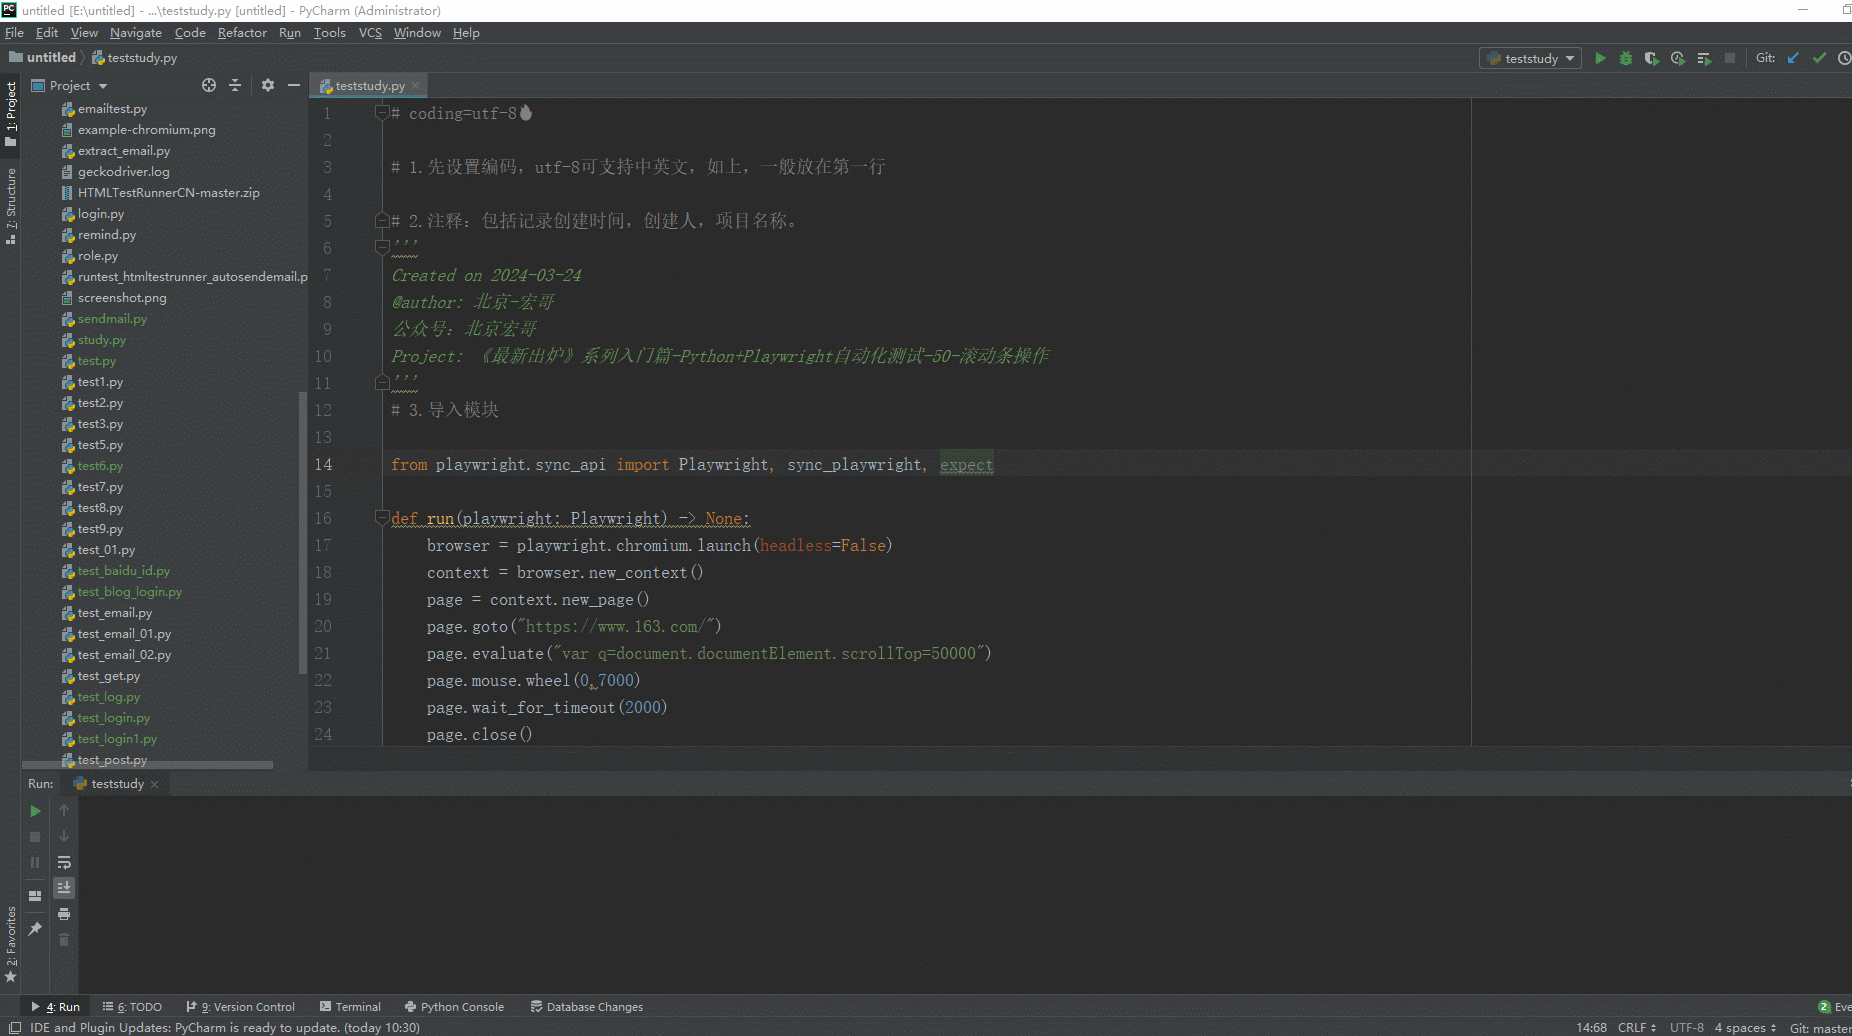Select test_baidu_id.py in the Project tree
This screenshot has width=1852, height=1036.
pos(124,571)
